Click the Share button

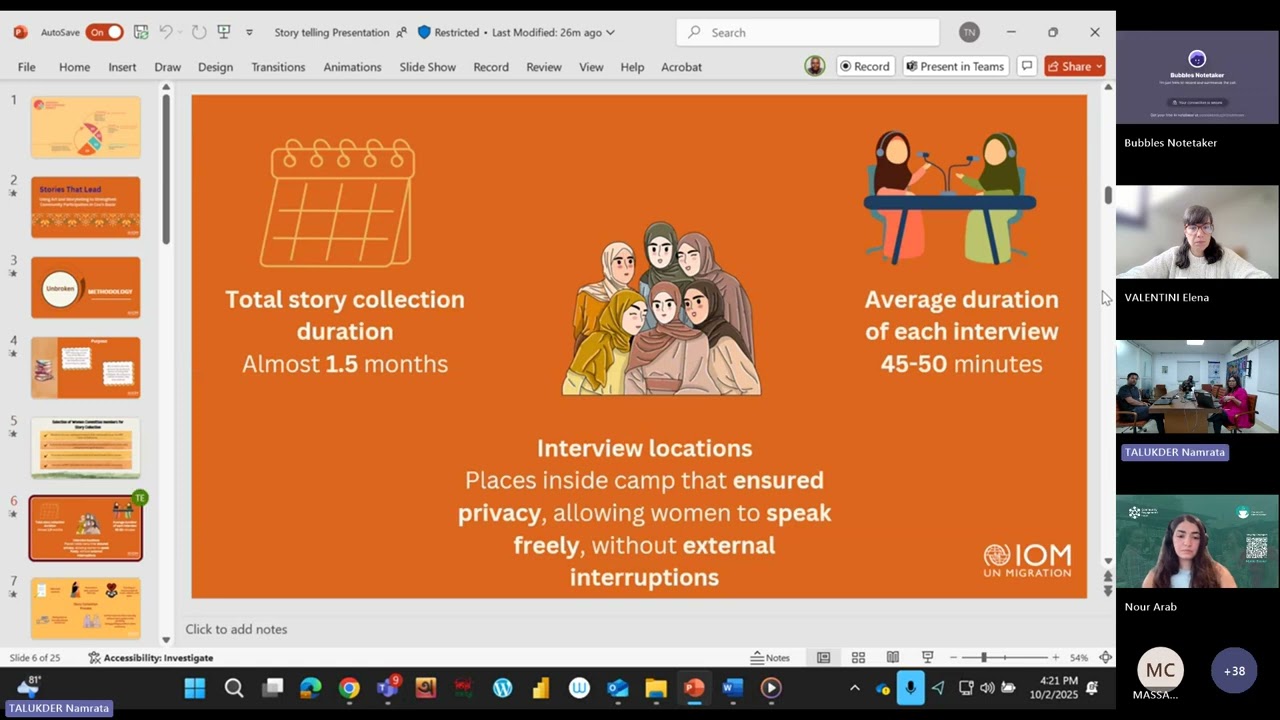(x=1075, y=66)
